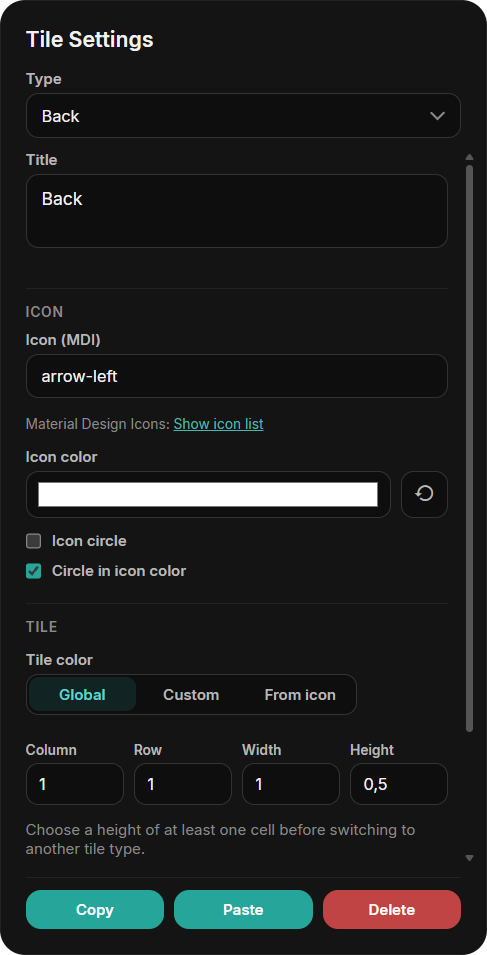Click the Row input field

pyautogui.click(x=183, y=784)
